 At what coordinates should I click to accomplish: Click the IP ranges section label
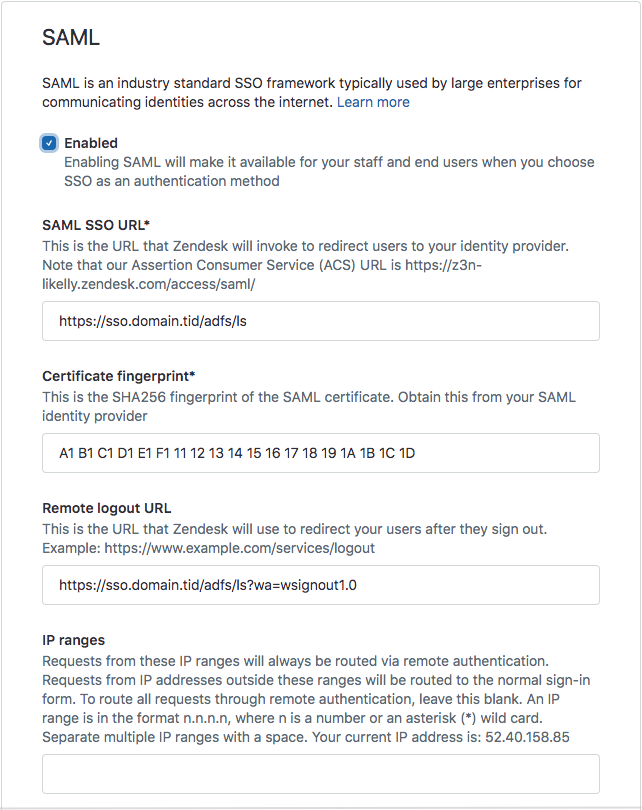pos(73,640)
